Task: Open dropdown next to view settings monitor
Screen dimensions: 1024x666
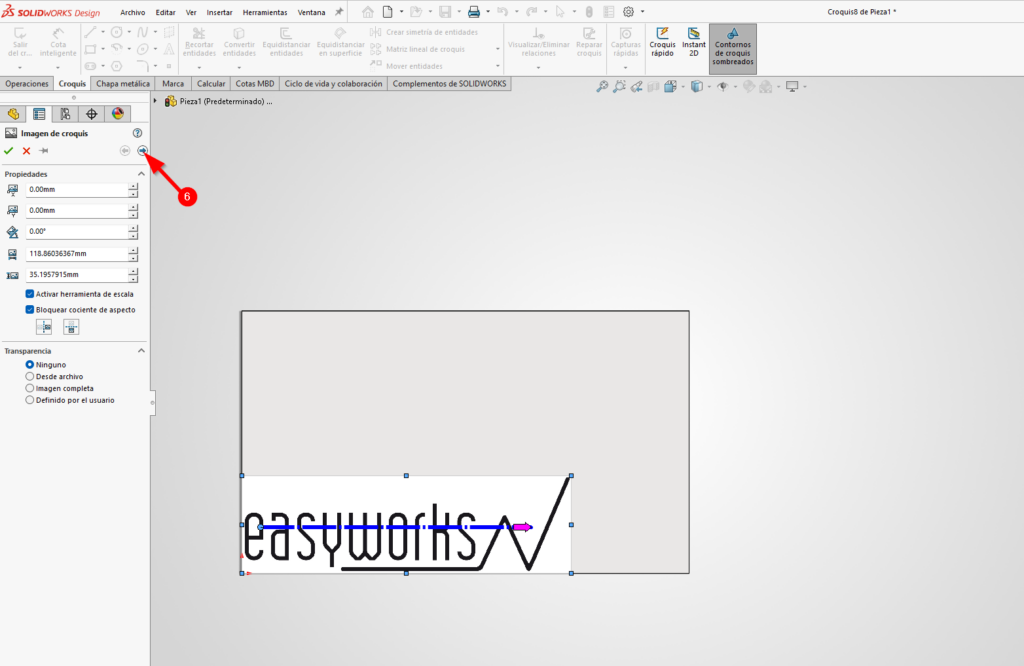Action: pos(805,86)
